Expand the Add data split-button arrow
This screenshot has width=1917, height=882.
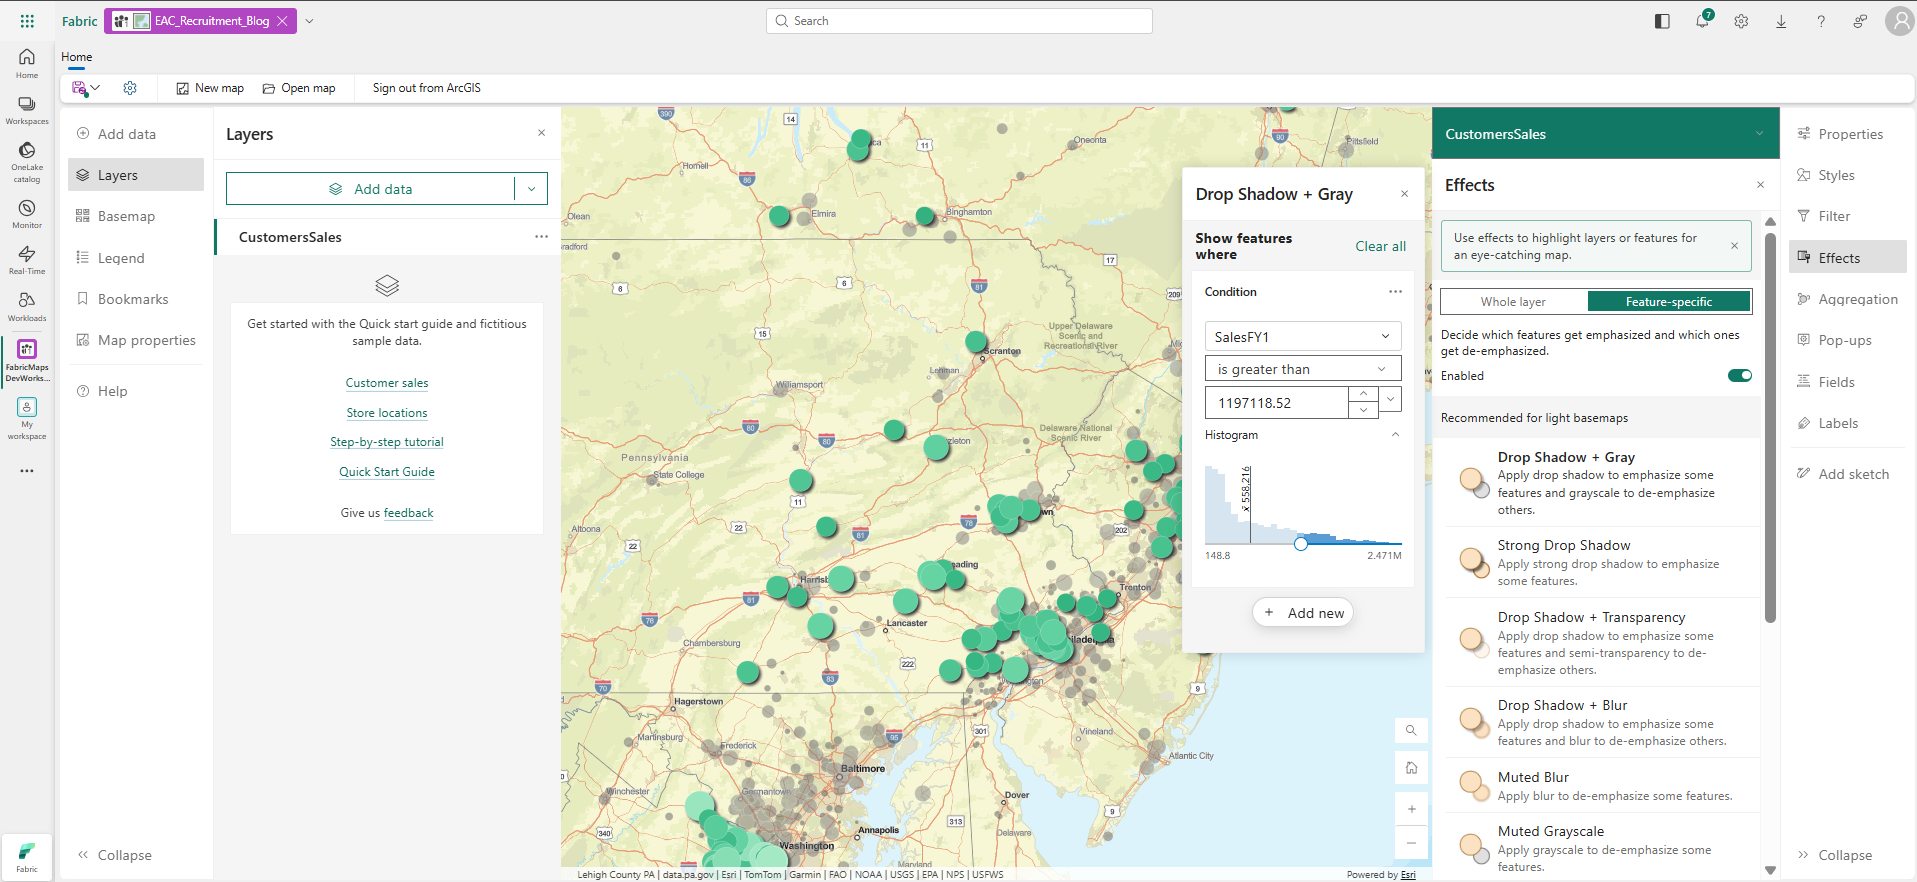[x=531, y=189]
